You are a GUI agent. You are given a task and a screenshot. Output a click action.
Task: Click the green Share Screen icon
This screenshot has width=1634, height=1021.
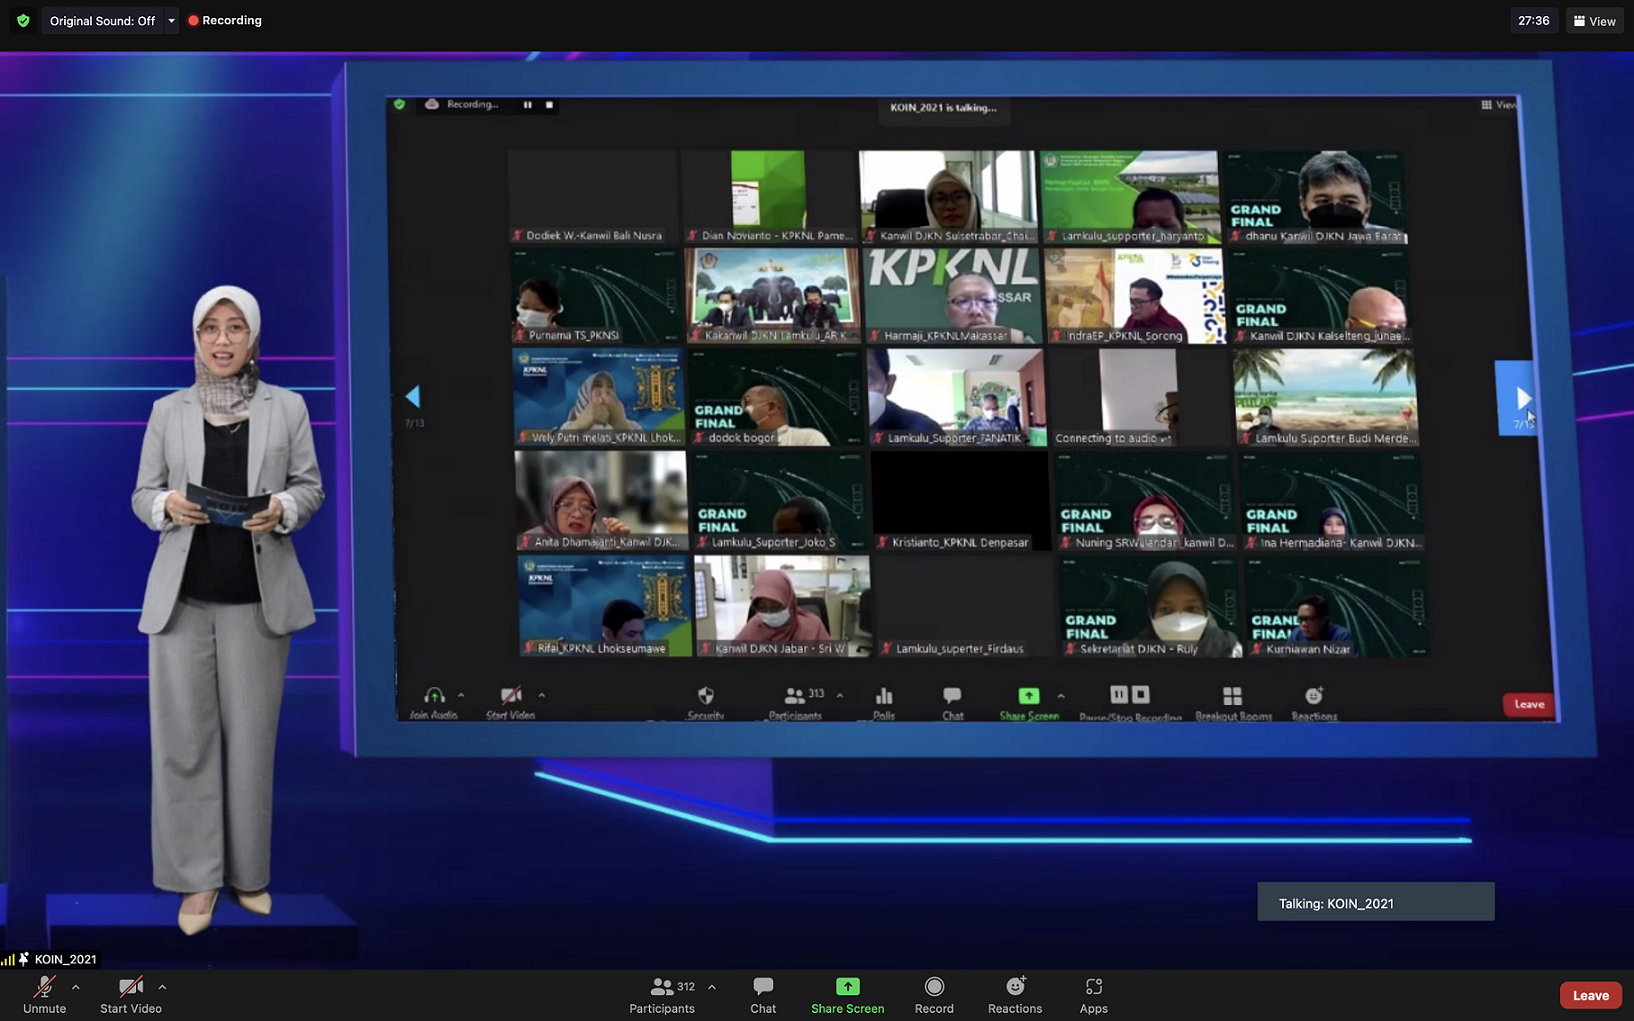pos(847,987)
